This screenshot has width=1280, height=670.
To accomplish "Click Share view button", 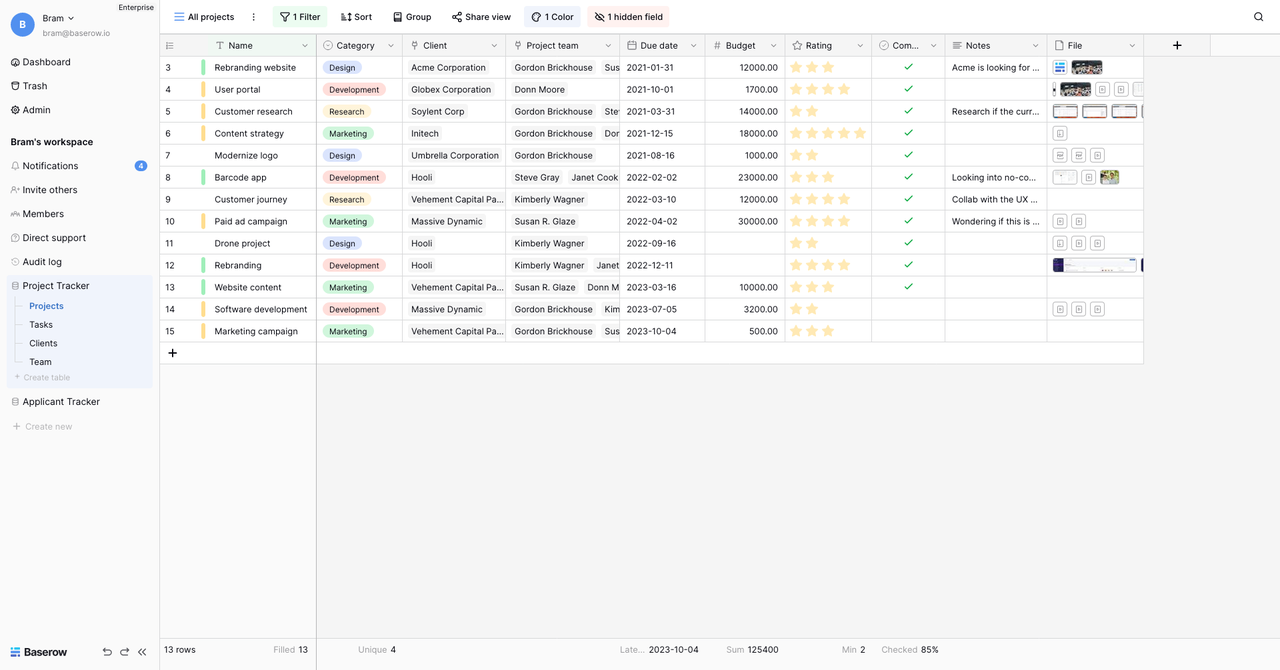I will (x=481, y=17).
